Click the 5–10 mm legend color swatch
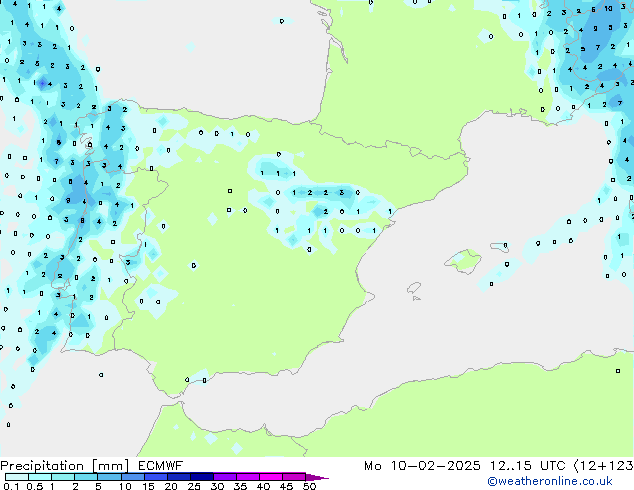 [x=109, y=477]
